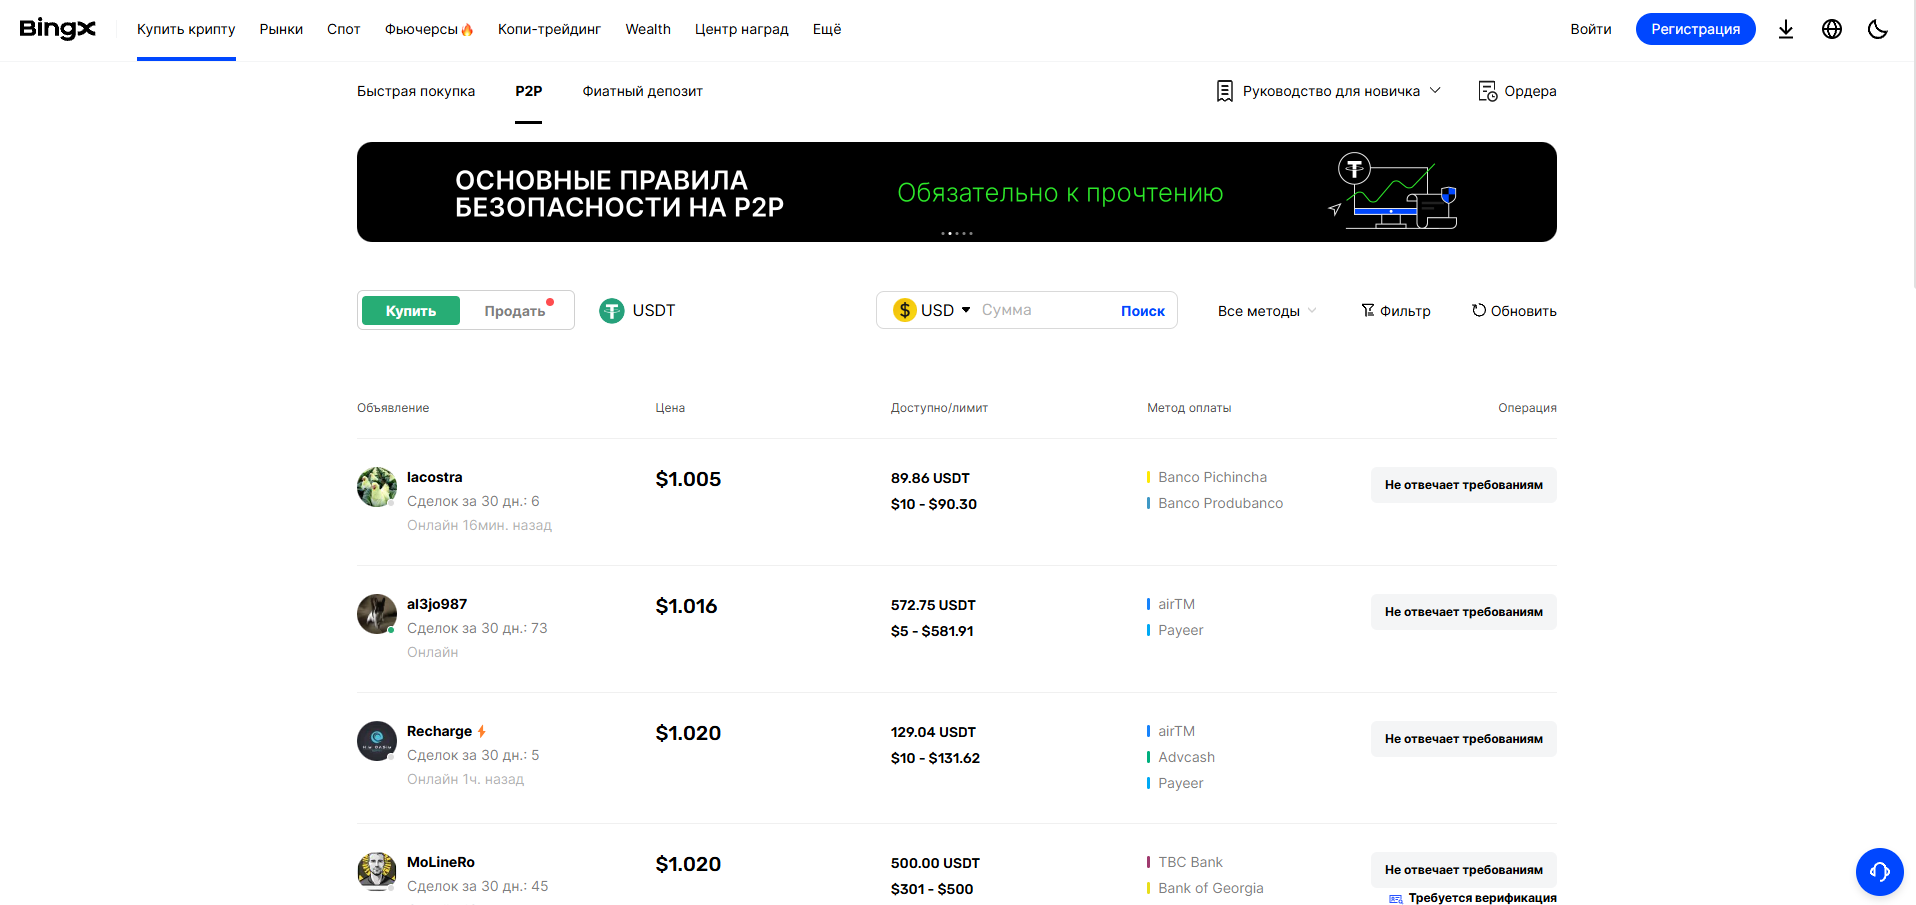Open the app download icon

tap(1786, 29)
